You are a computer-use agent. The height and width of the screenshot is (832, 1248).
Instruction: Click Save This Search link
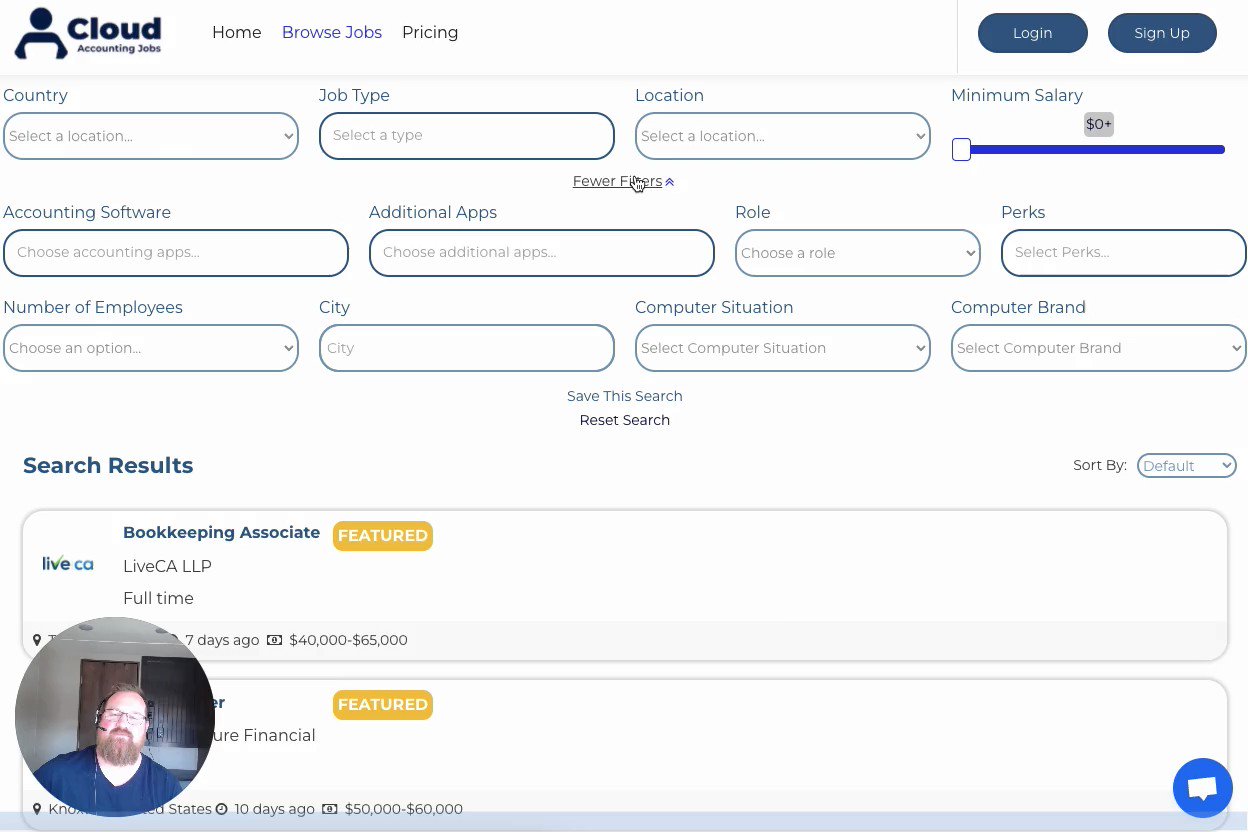625,396
